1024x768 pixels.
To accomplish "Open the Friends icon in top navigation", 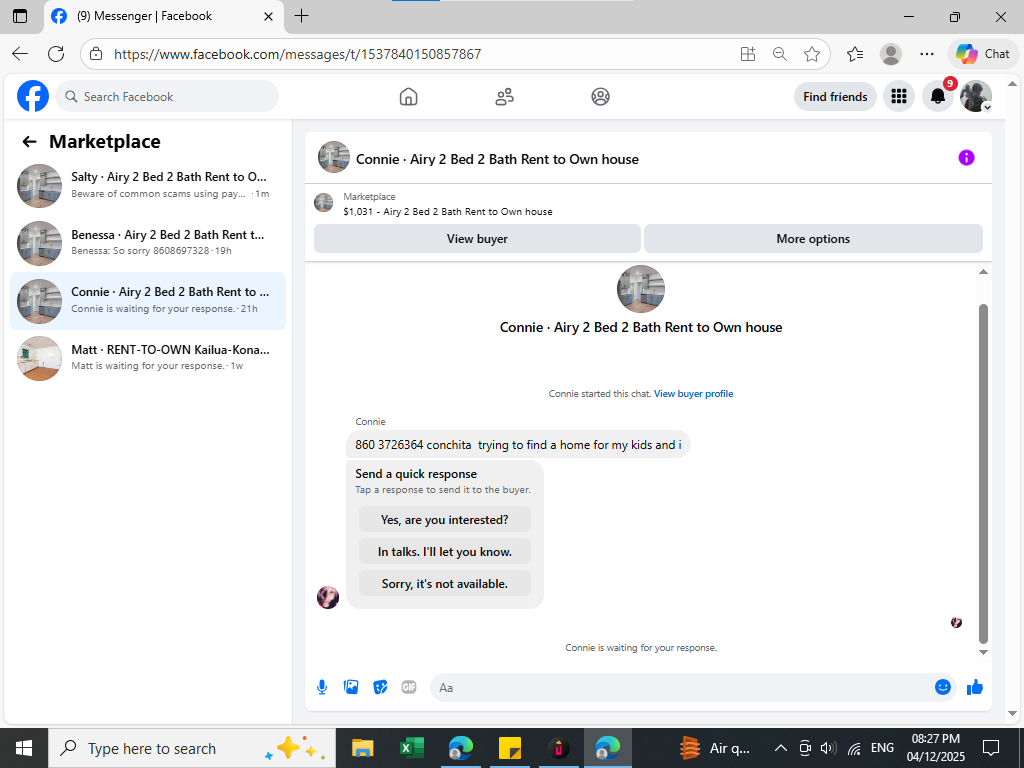I will click(504, 97).
